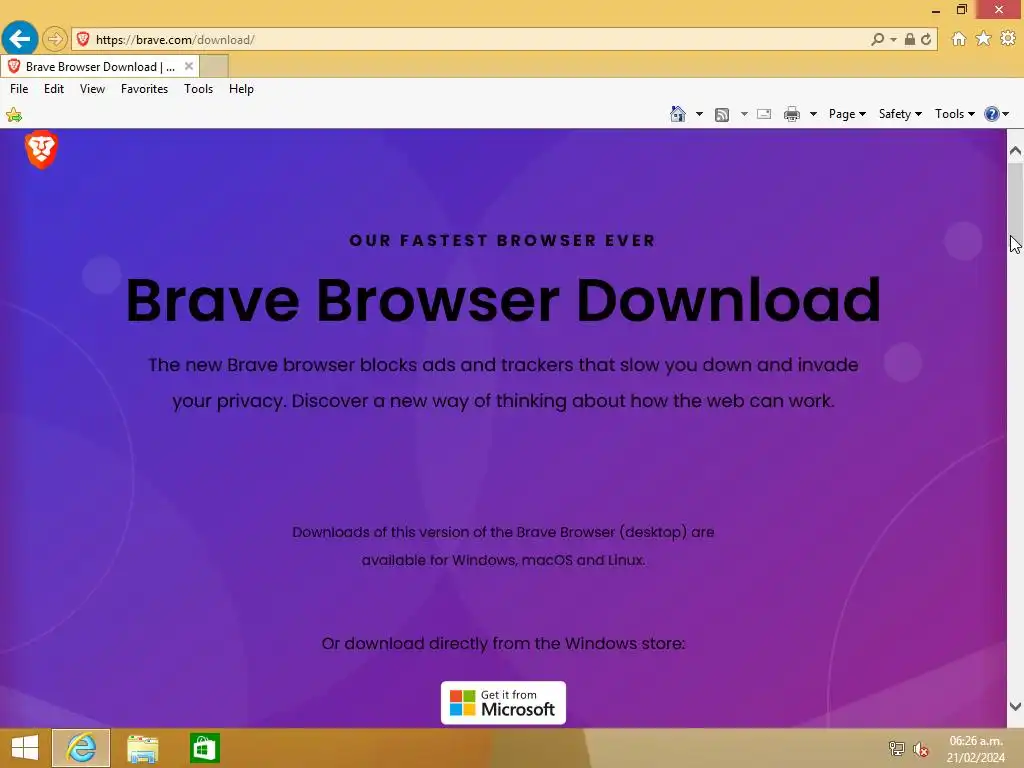Open Windows Store taskbar icon
1024x768 pixels.
coord(204,748)
